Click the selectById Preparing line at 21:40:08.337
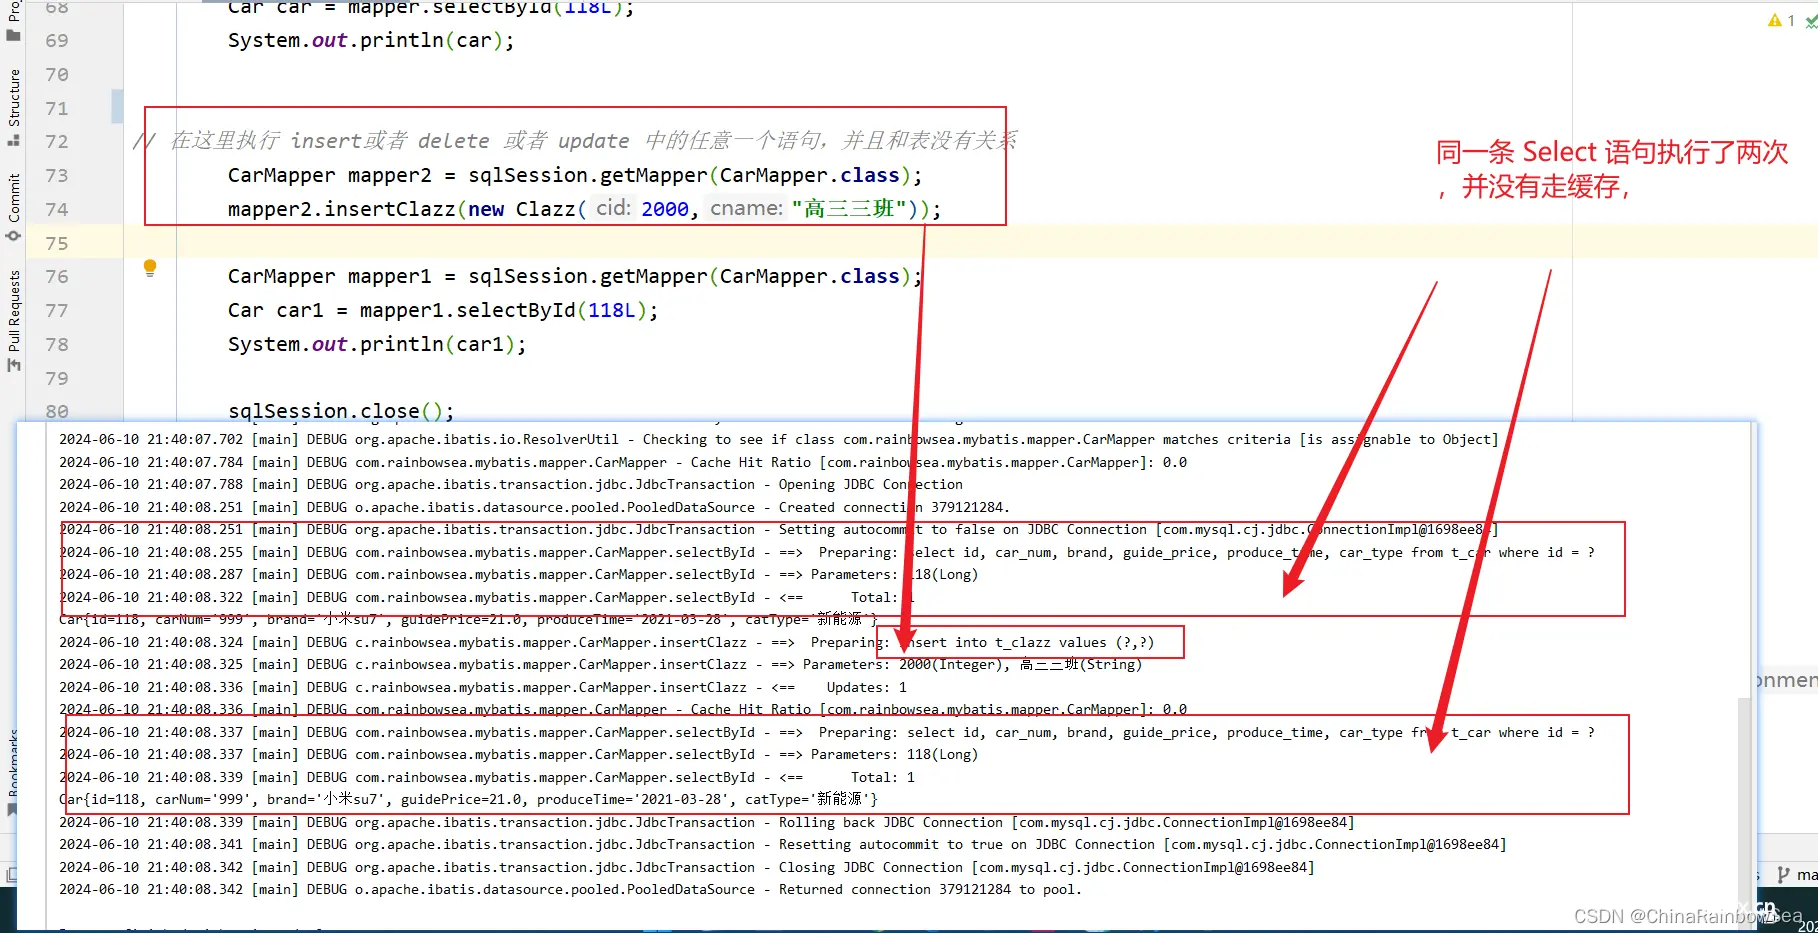Image resolution: width=1818 pixels, height=933 pixels. pyautogui.click(x=826, y=733)
